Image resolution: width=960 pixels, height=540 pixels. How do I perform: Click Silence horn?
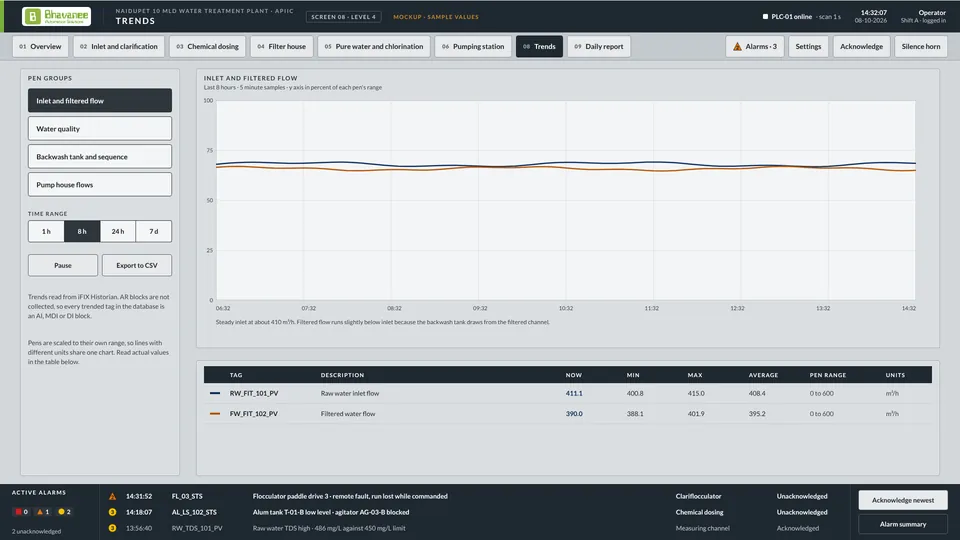click(921, 47)
